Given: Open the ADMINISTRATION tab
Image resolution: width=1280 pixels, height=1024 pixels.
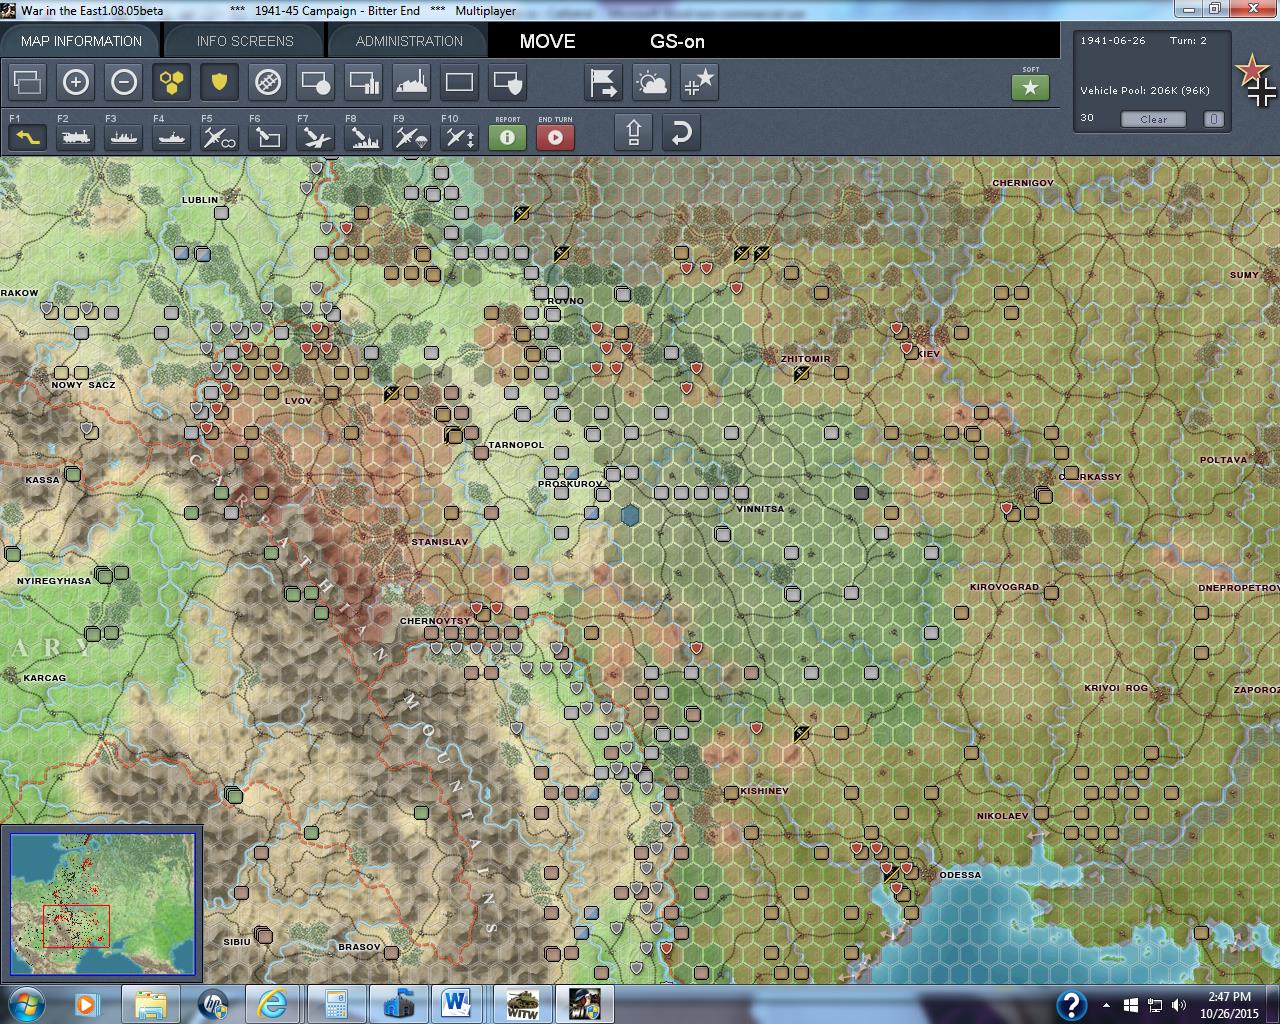Looking at the screenshot, I should click(x=409, y=41).
